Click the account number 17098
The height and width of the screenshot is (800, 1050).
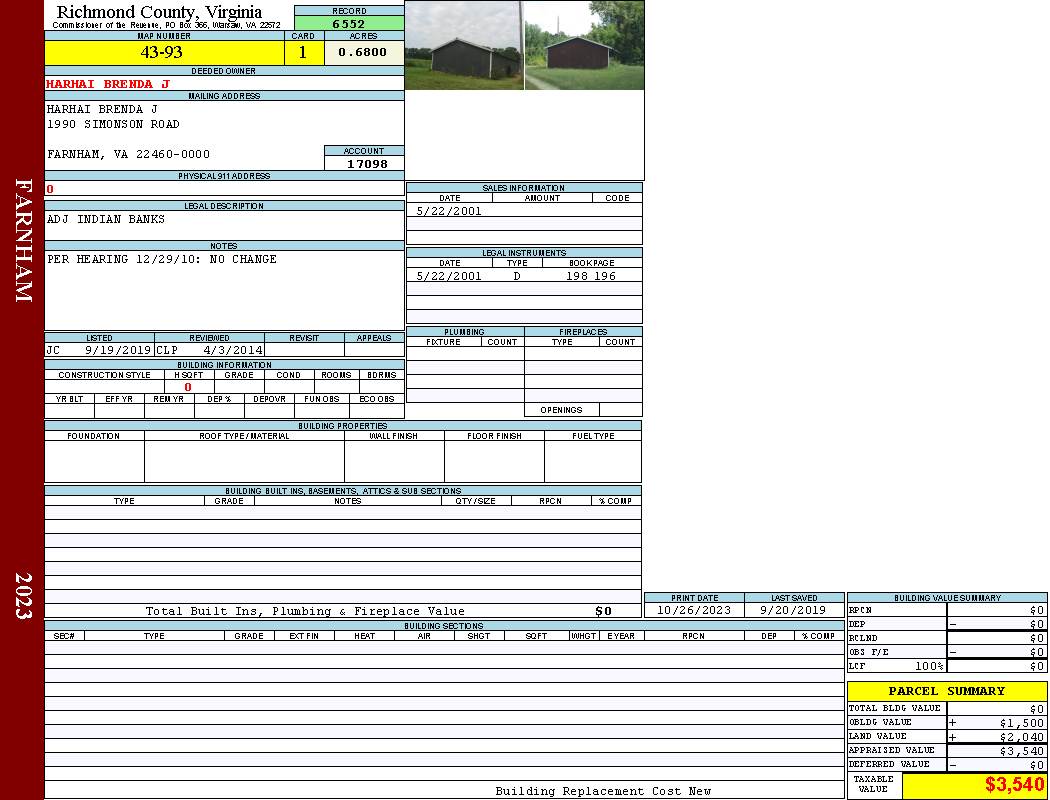pos(367,163)
